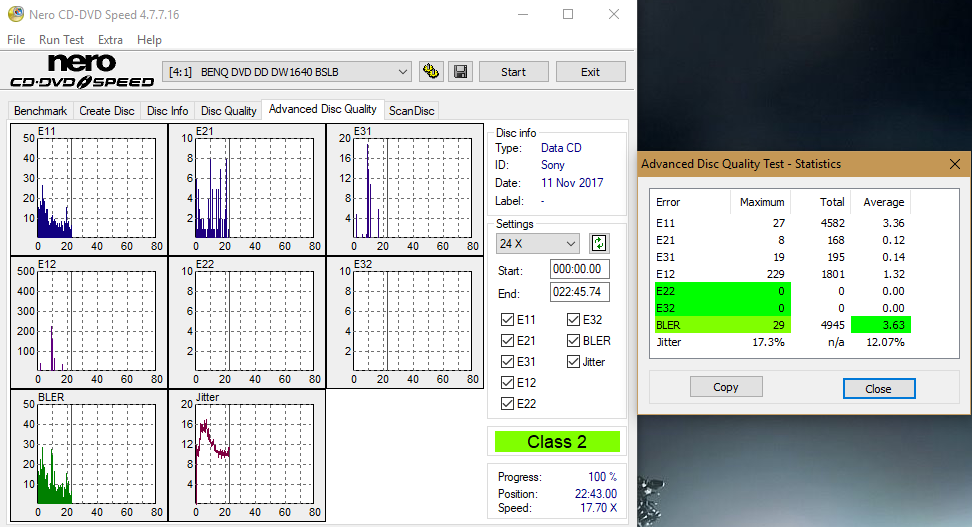Click the Speed value 17.70 X
Image resolution: width=972 pixels, height=527 pixels.
(598, 508)
